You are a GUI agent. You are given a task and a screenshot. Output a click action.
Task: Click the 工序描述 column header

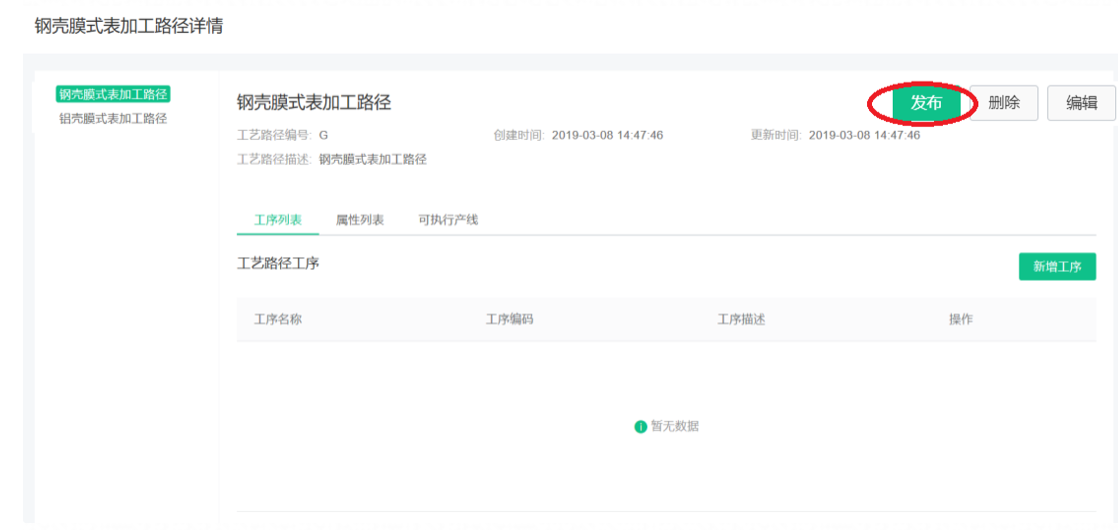742,320
